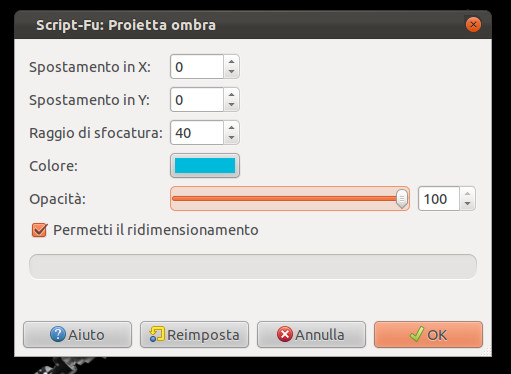The image size is (511, 374).
Task: Click the Opacità numeric field showing 100
Action: (x=439, y=199)
